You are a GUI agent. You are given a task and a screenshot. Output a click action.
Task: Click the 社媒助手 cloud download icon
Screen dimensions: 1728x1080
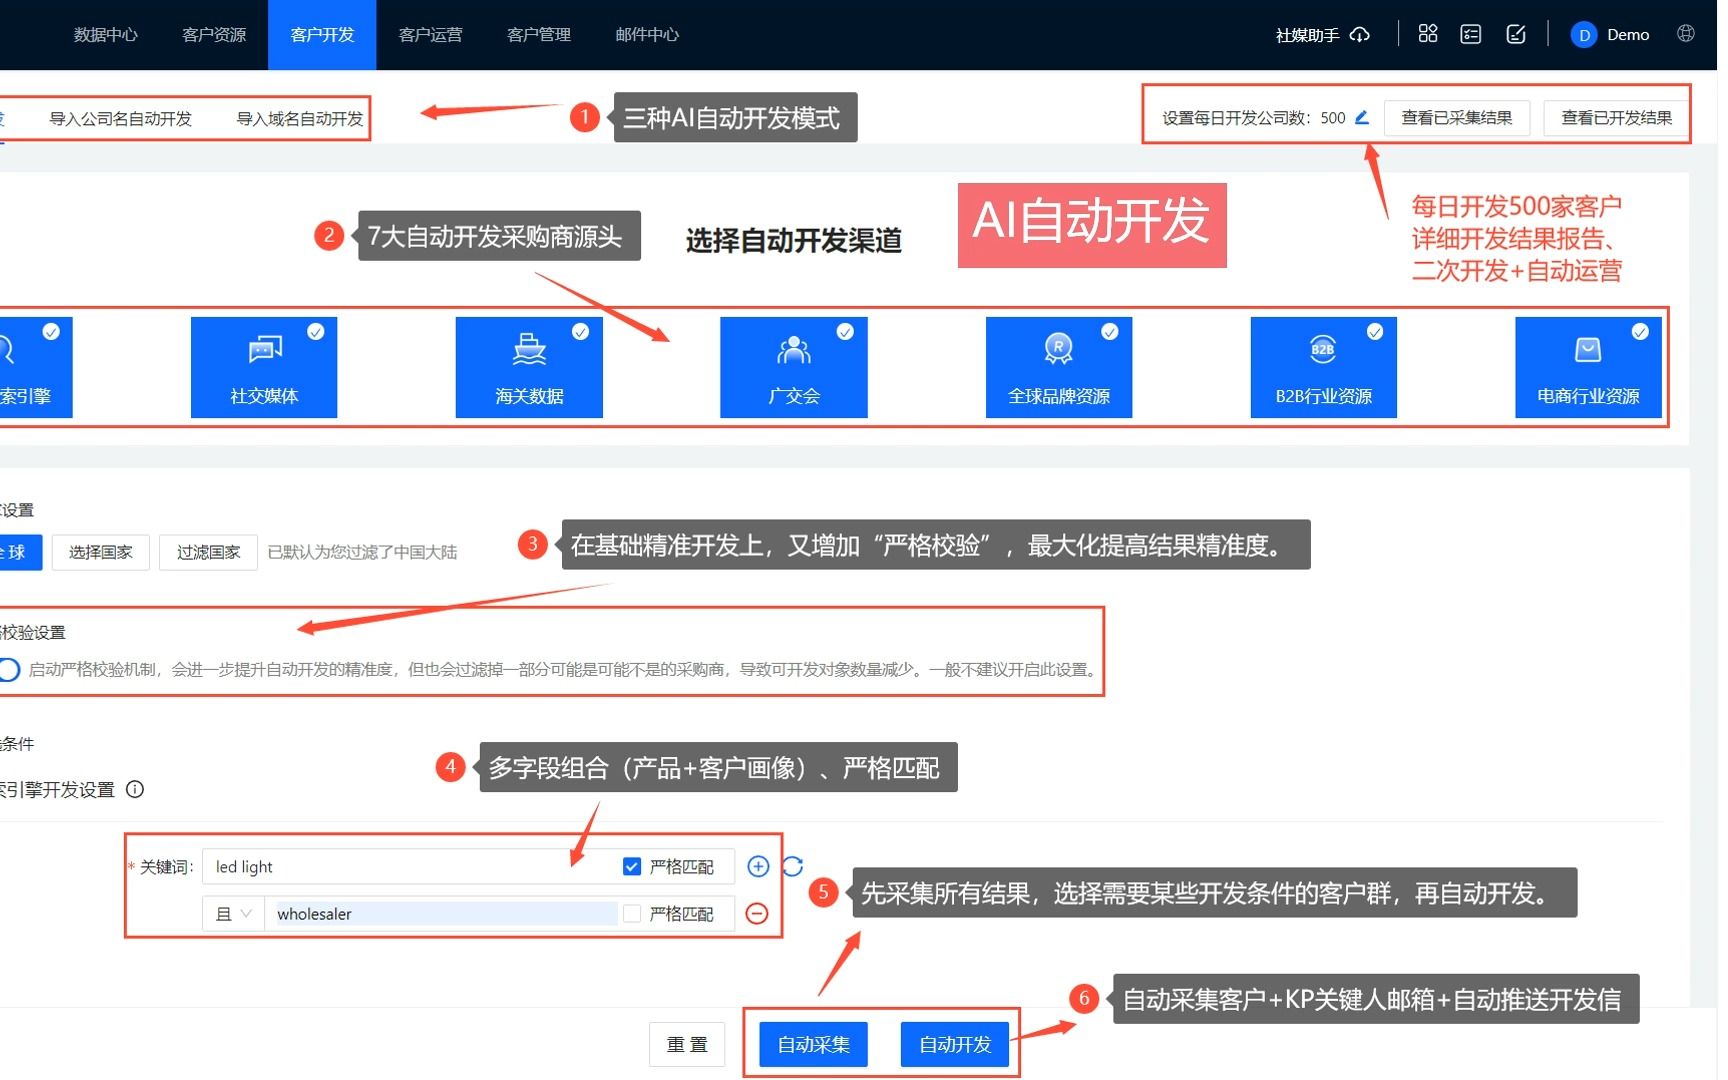pos(1360,35)
